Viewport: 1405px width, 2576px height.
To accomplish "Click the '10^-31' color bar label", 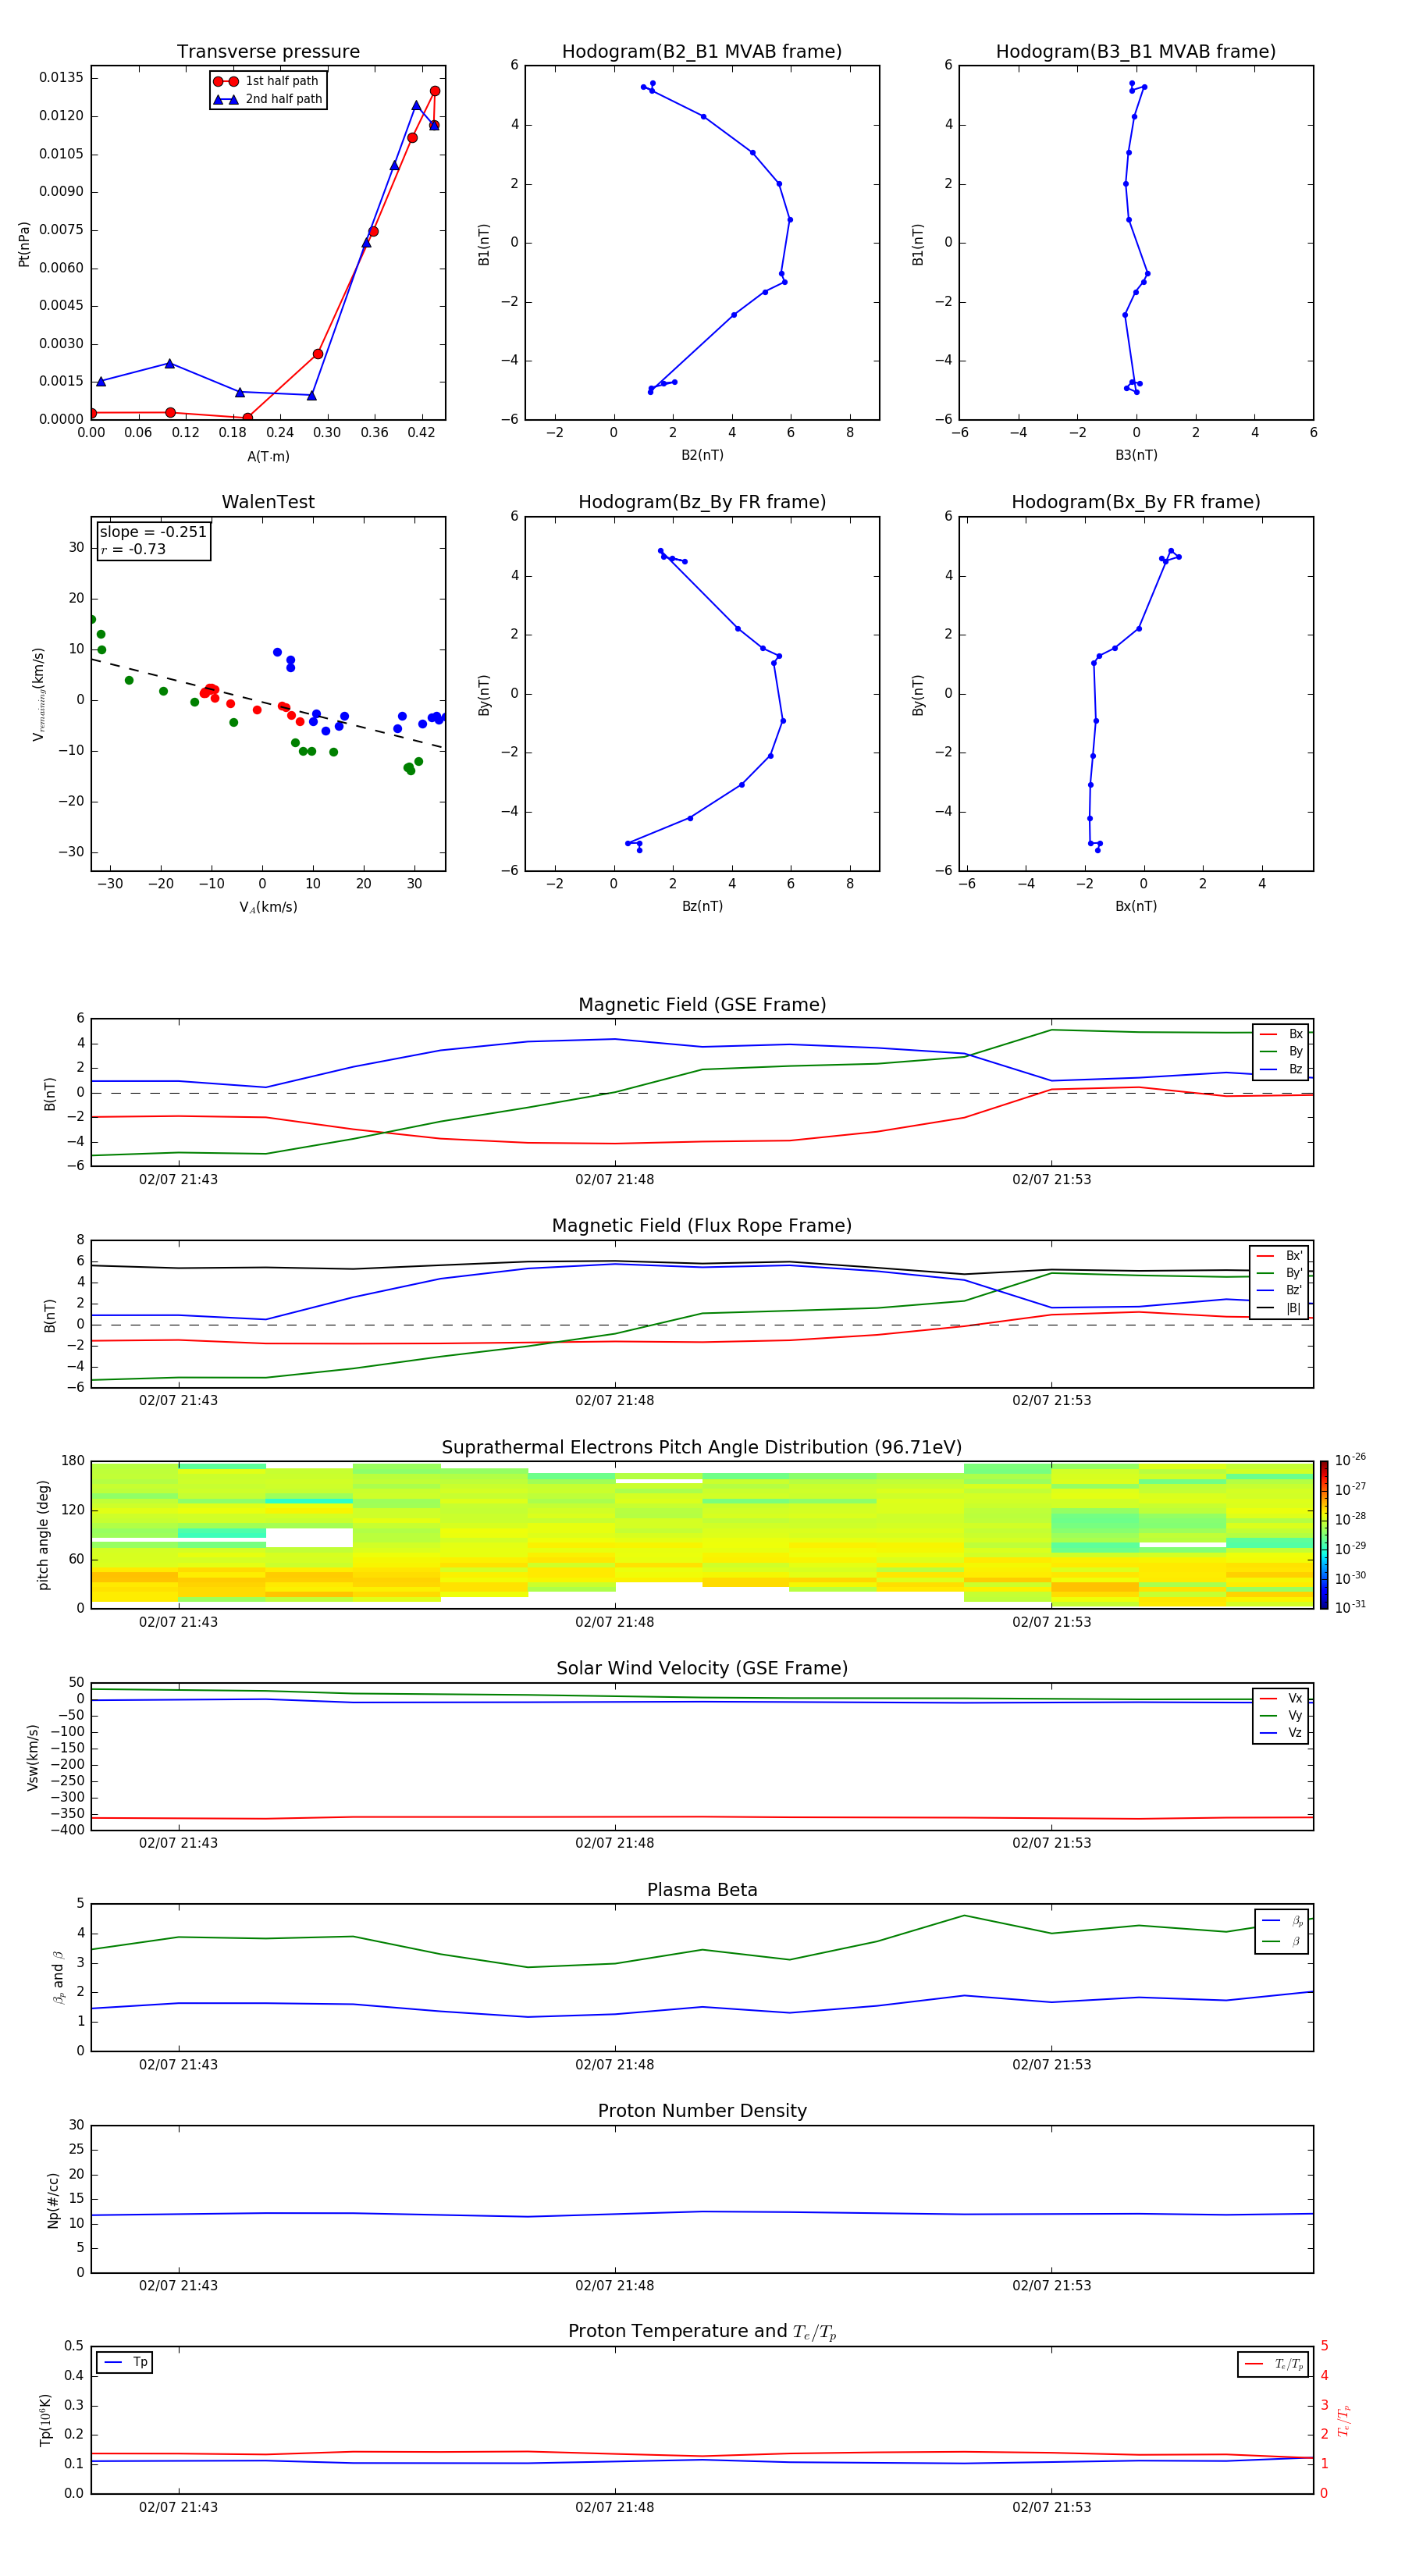I will coord(1350,1607).
